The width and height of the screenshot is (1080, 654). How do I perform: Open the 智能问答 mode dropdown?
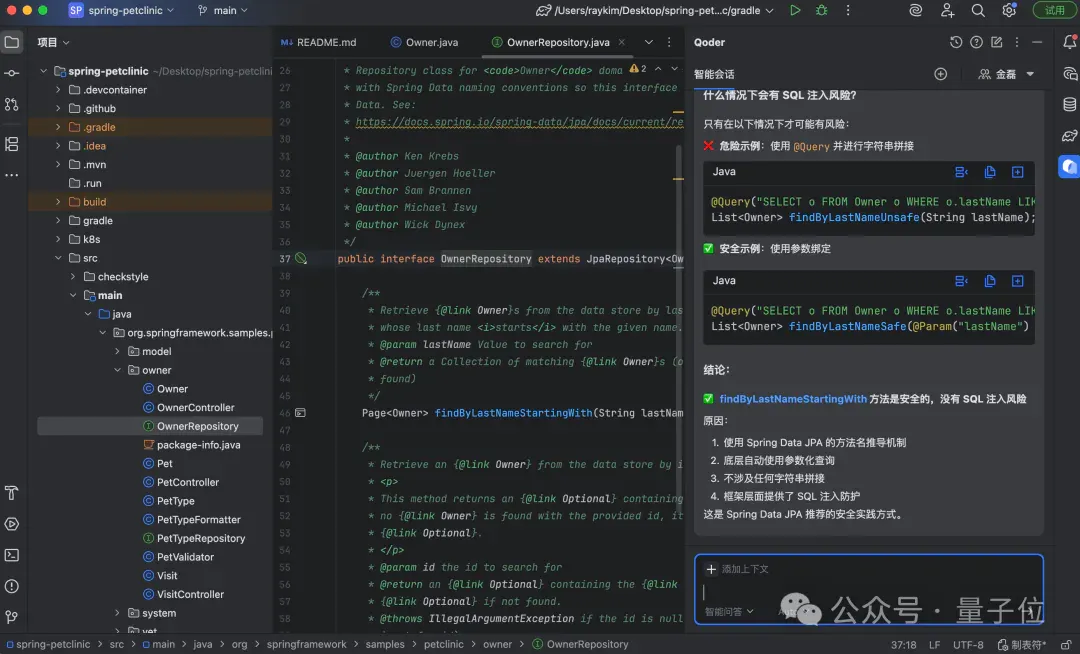(x=729, y=611)
